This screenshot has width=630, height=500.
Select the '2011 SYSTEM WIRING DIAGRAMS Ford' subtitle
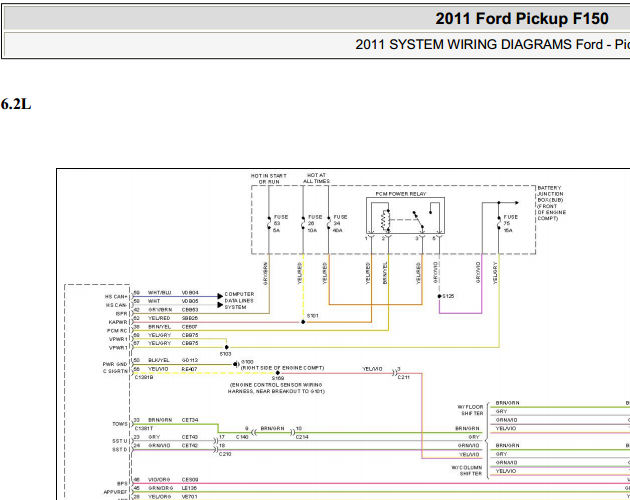coord(479,44)
